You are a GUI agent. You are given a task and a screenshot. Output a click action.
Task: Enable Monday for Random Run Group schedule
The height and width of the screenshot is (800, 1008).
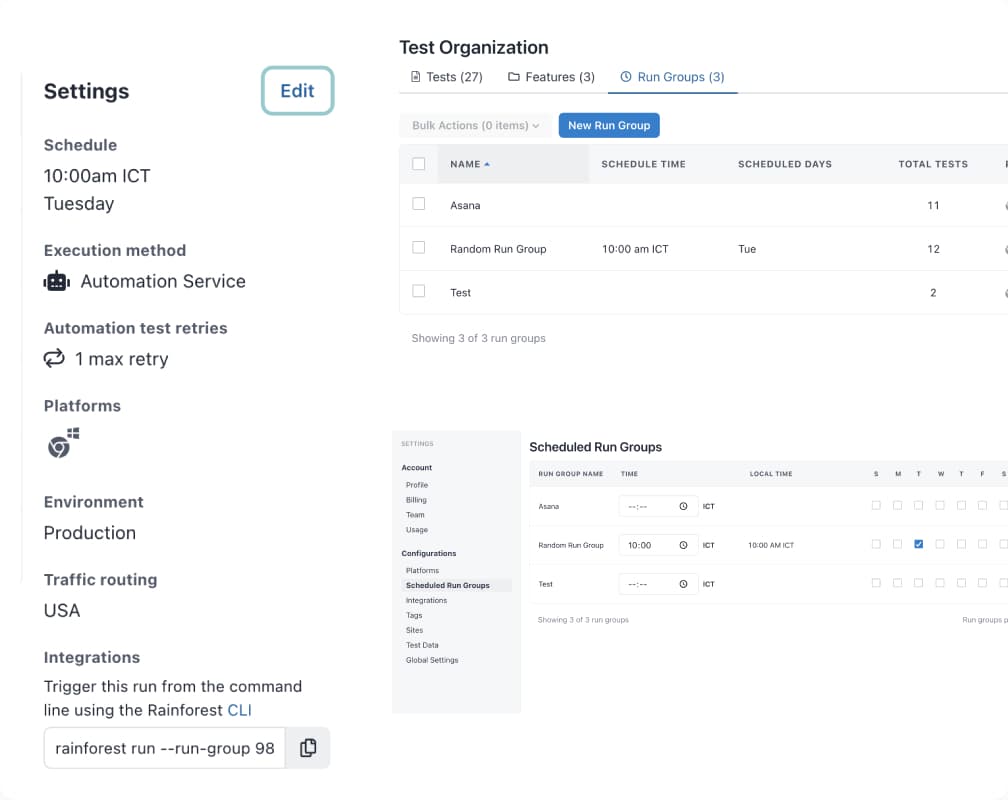pyautogui.click(x=897, y=544)
